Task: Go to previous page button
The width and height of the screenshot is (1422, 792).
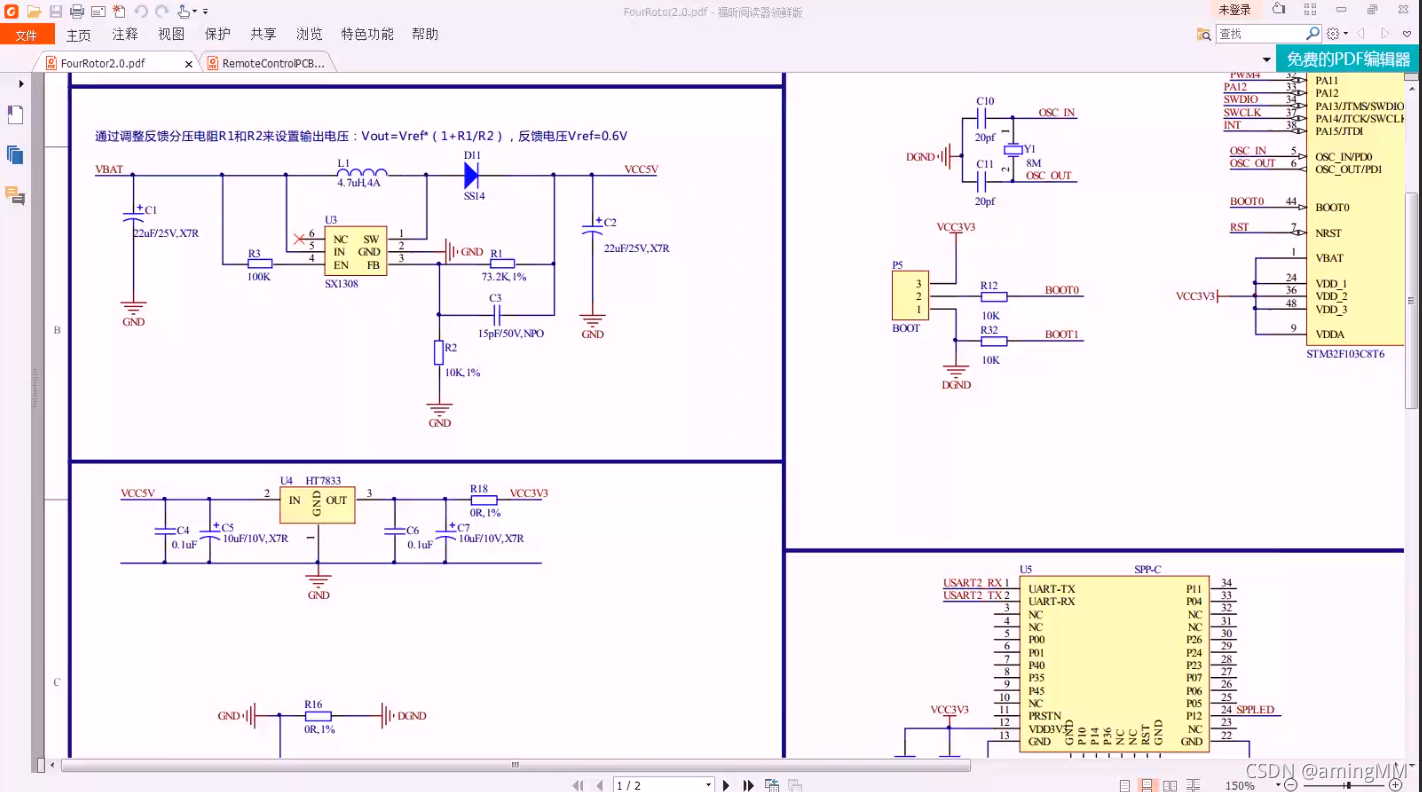Action: click(x=599, y=786)
